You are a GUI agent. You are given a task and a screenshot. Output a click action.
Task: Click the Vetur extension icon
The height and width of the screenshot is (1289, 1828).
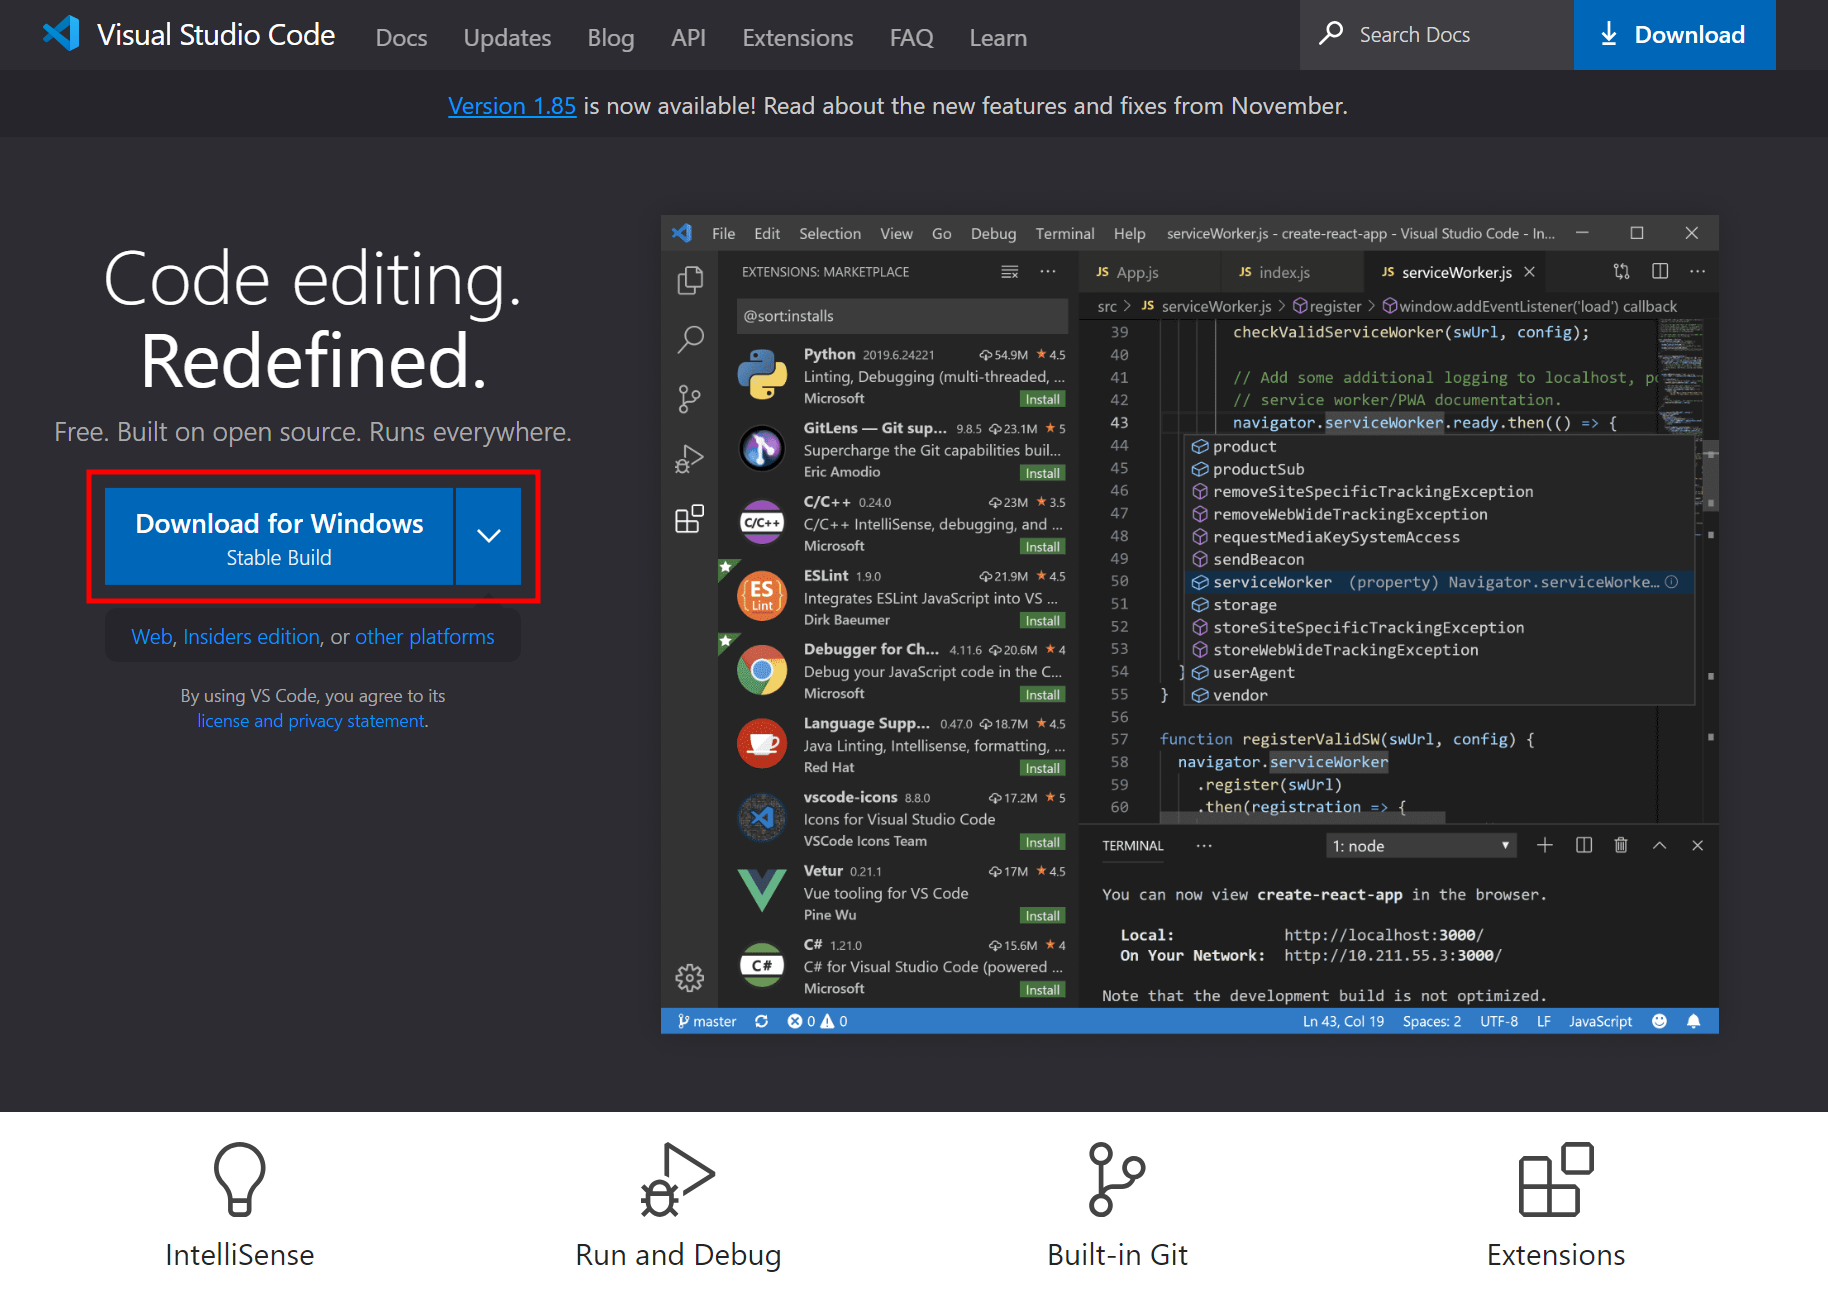point(762,890)
